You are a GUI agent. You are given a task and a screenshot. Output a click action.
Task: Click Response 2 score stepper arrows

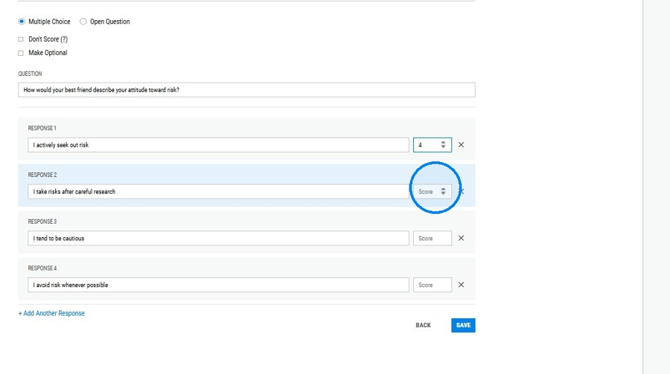point(443,191)
